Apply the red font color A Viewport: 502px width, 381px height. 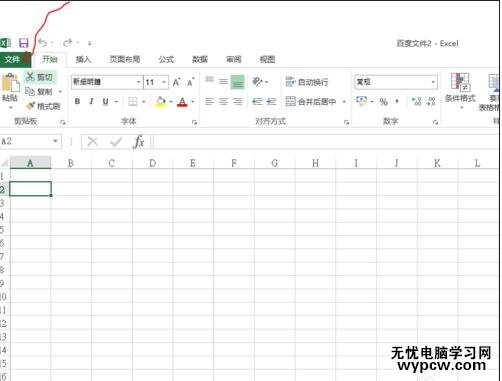coord(182,101)
